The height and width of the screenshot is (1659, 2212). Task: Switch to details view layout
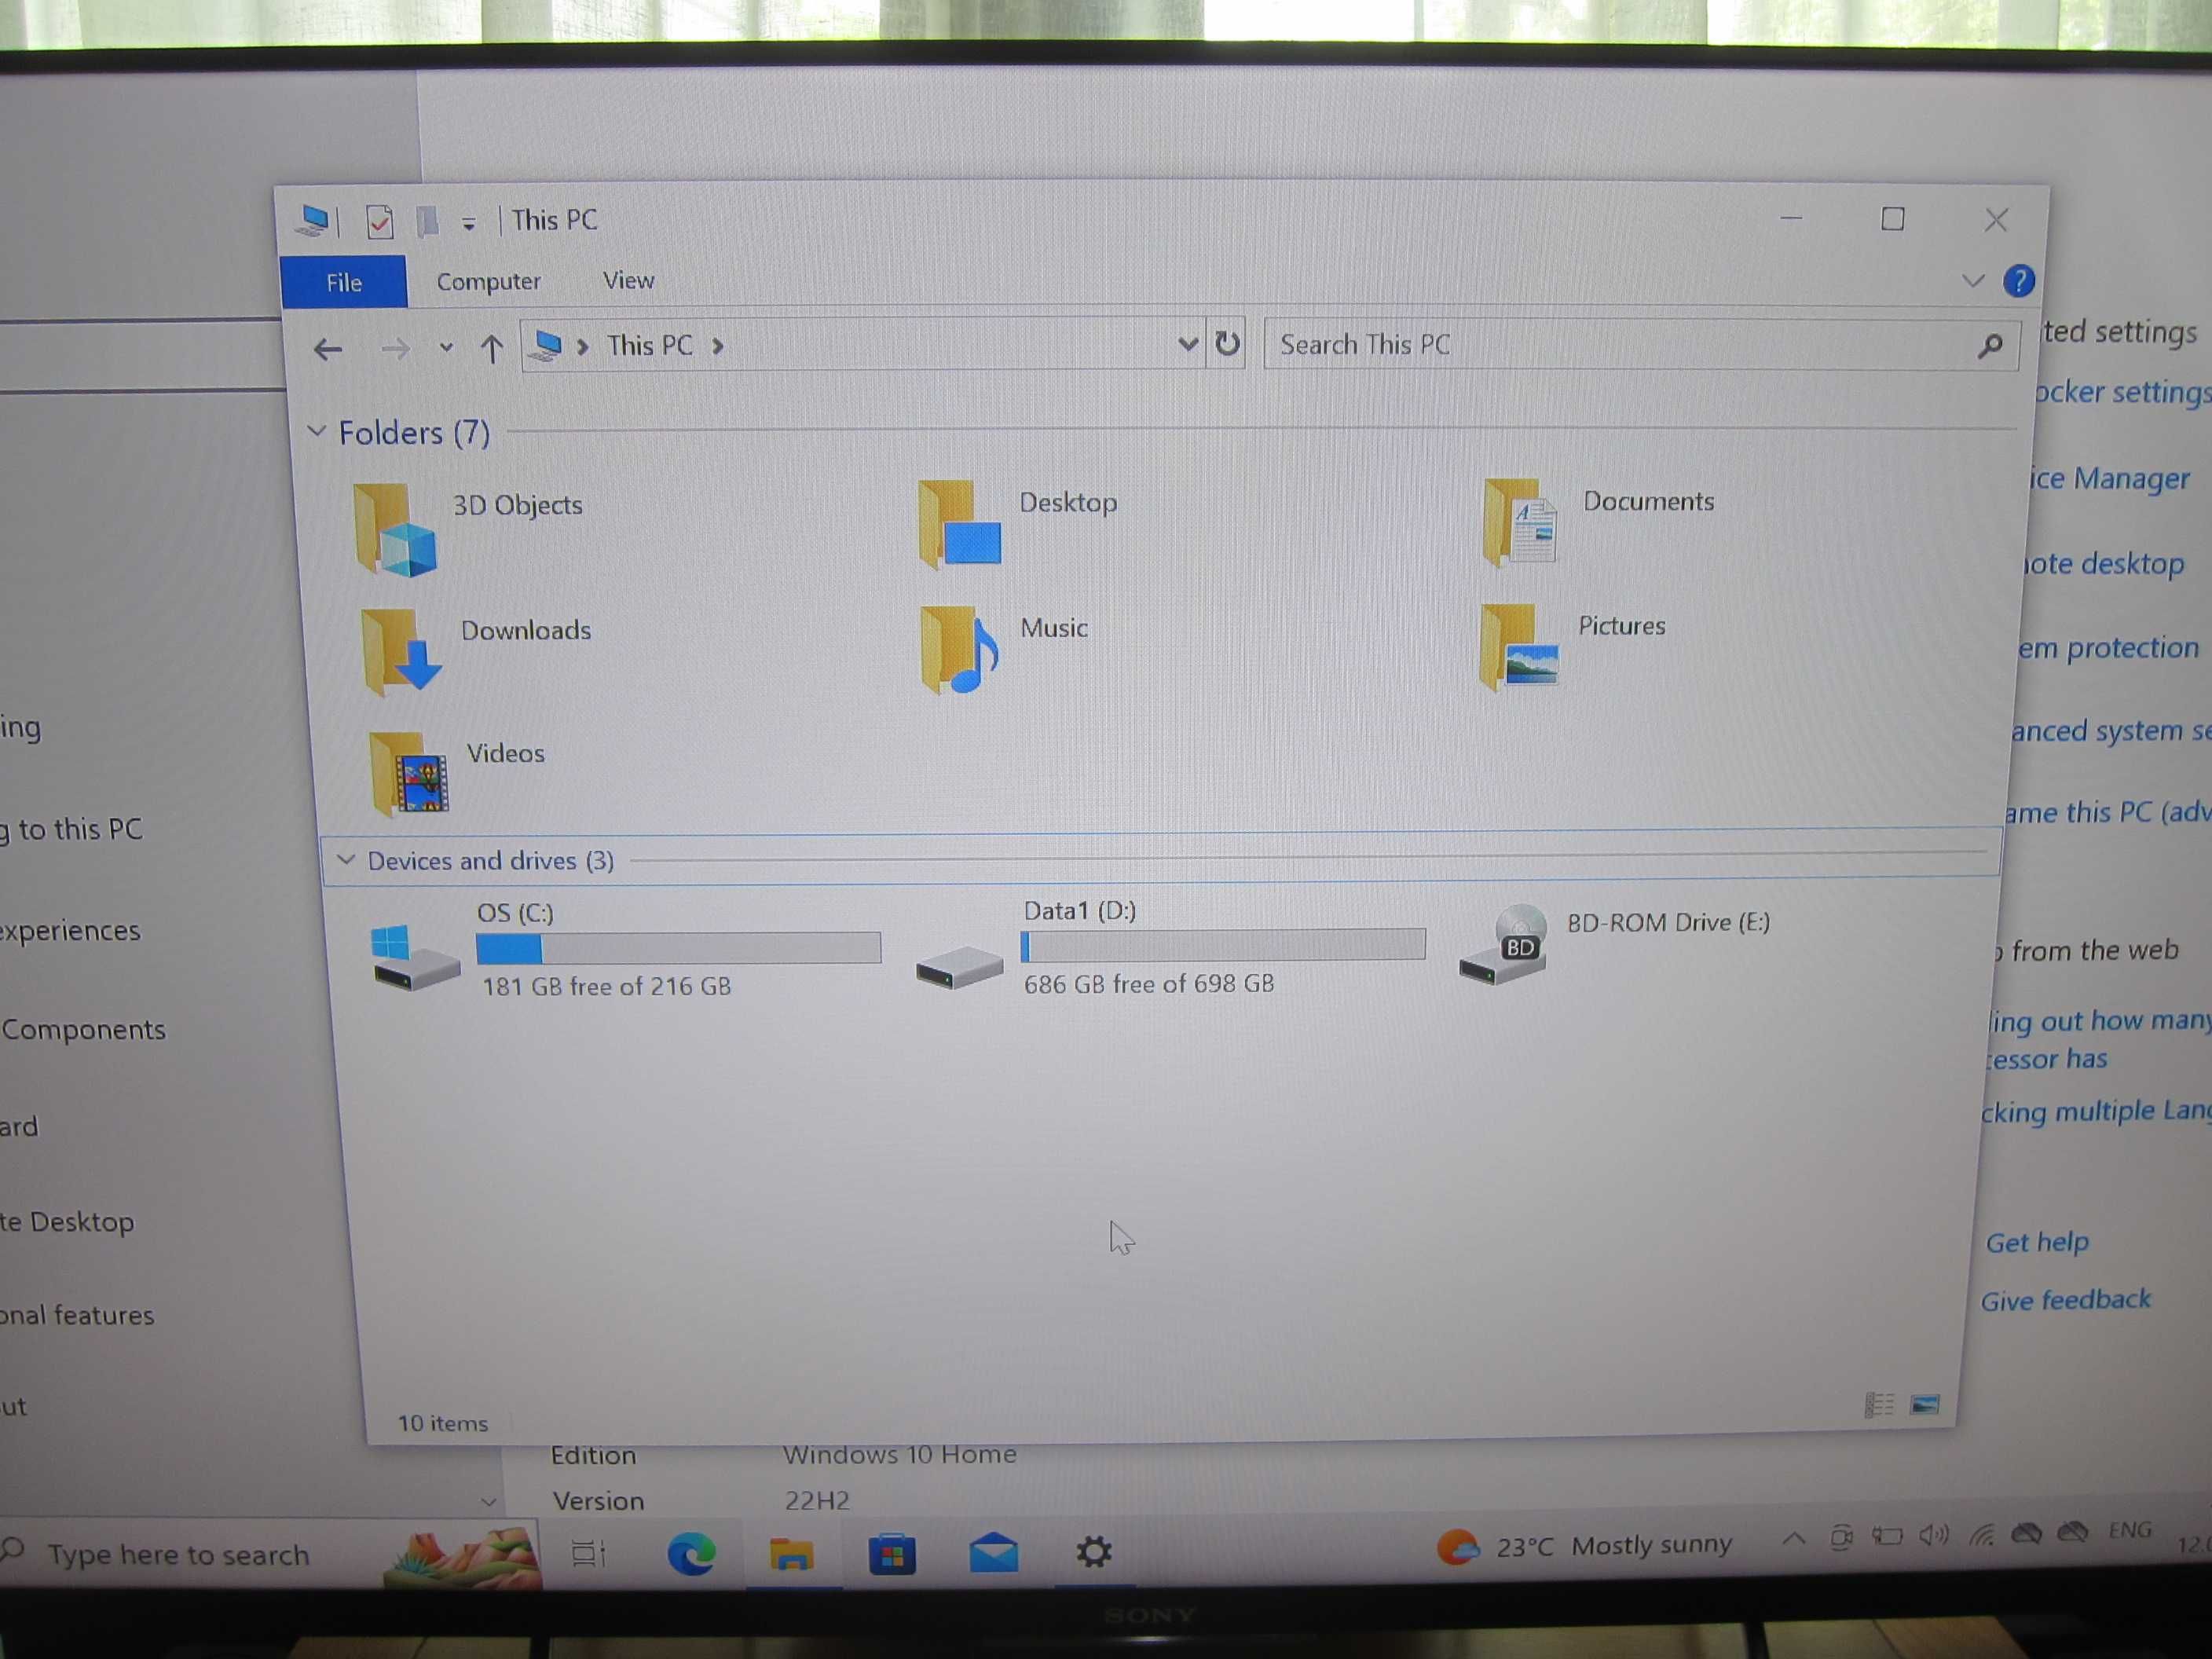(x=1879, y=1405)
